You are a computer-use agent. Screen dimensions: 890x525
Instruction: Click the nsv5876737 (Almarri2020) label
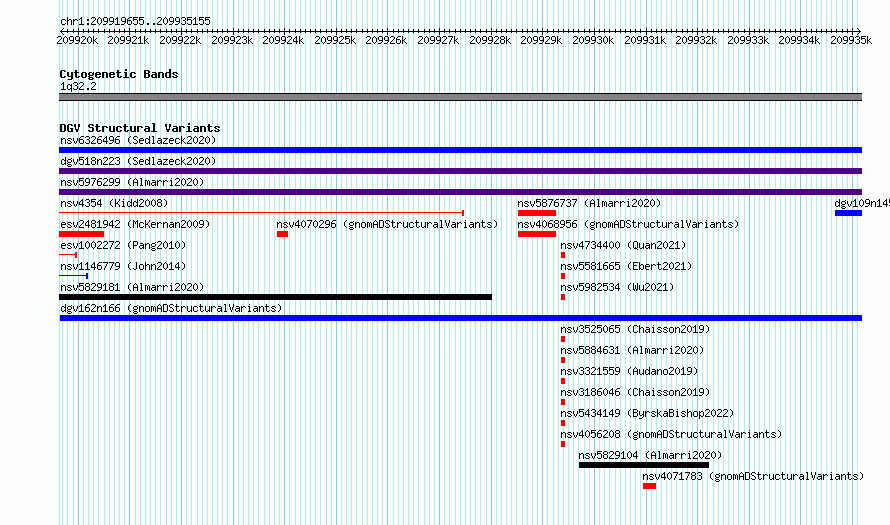(589, 203)
